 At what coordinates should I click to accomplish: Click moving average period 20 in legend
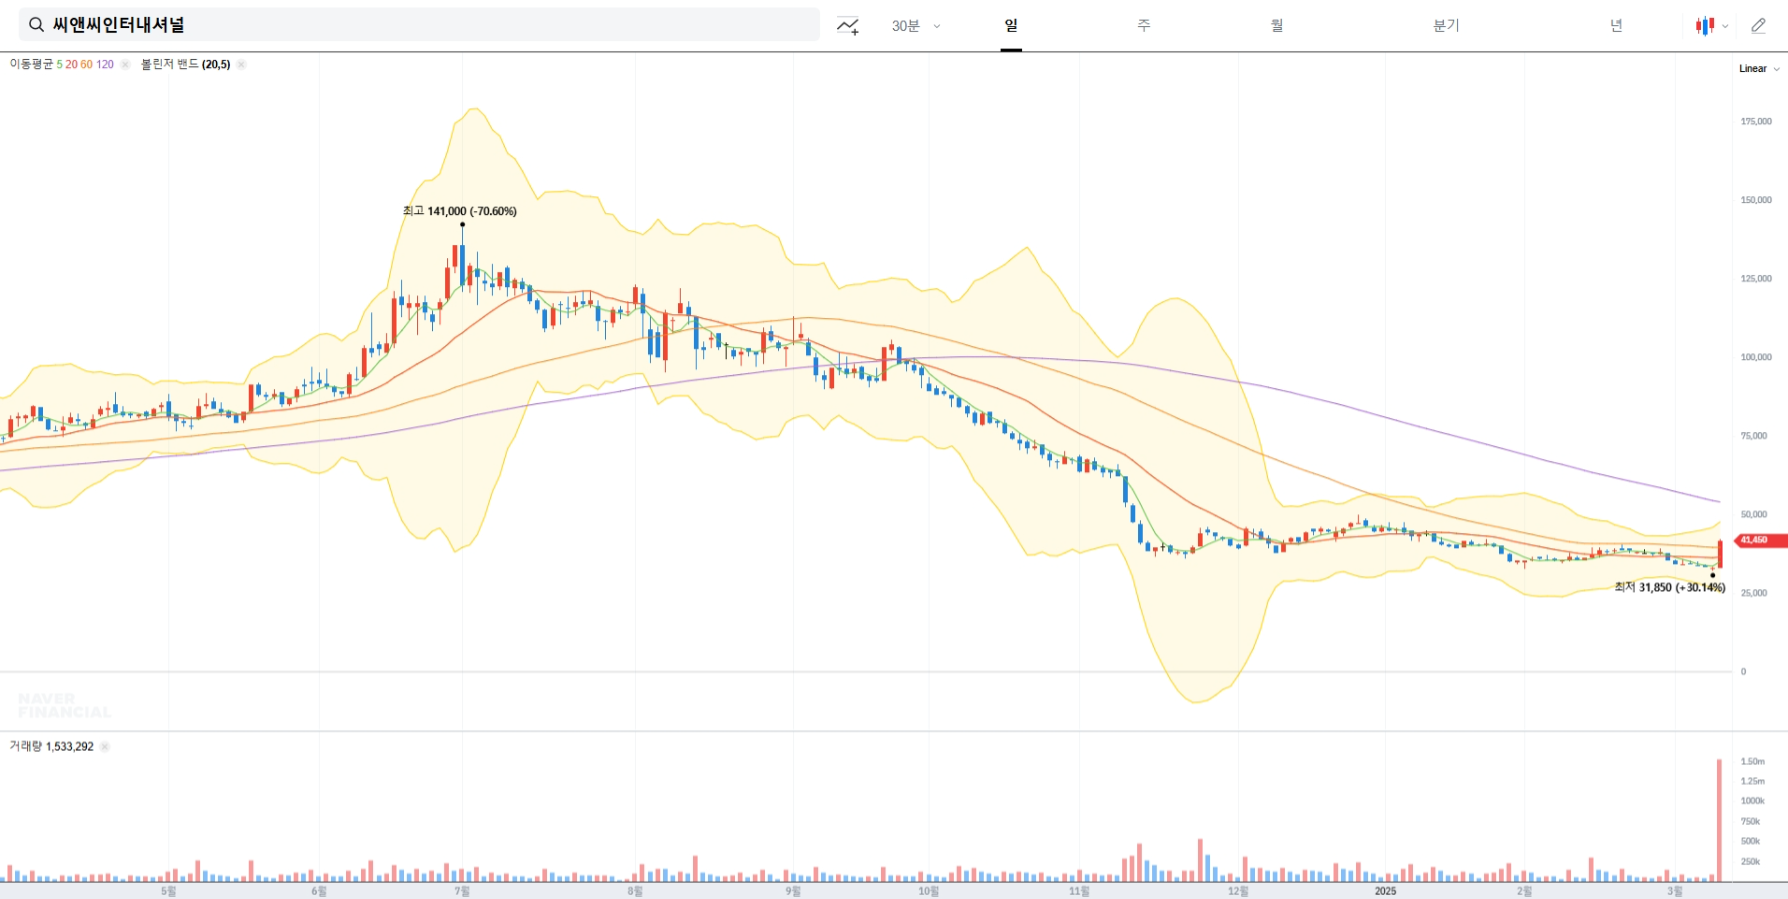(x=71, y=64)
